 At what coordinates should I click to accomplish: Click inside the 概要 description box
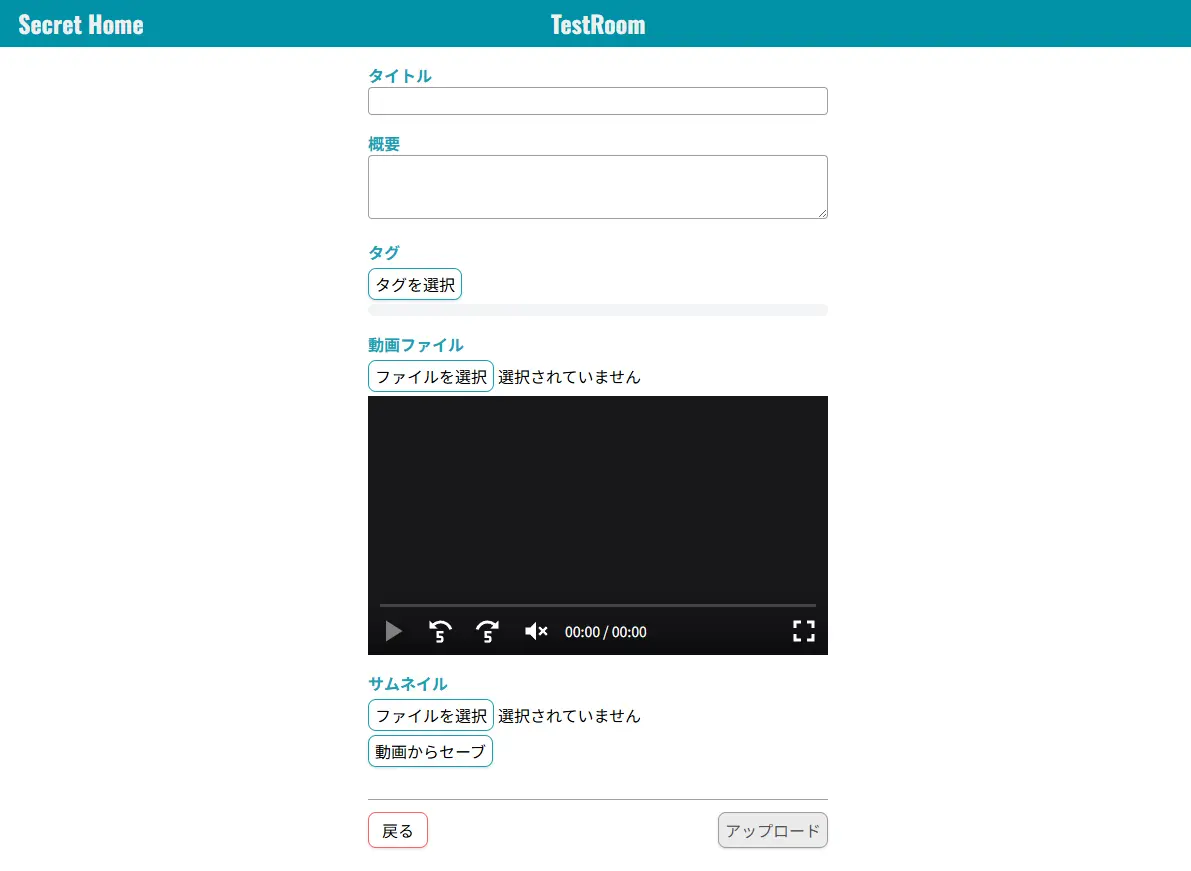[x=597, y=186]
